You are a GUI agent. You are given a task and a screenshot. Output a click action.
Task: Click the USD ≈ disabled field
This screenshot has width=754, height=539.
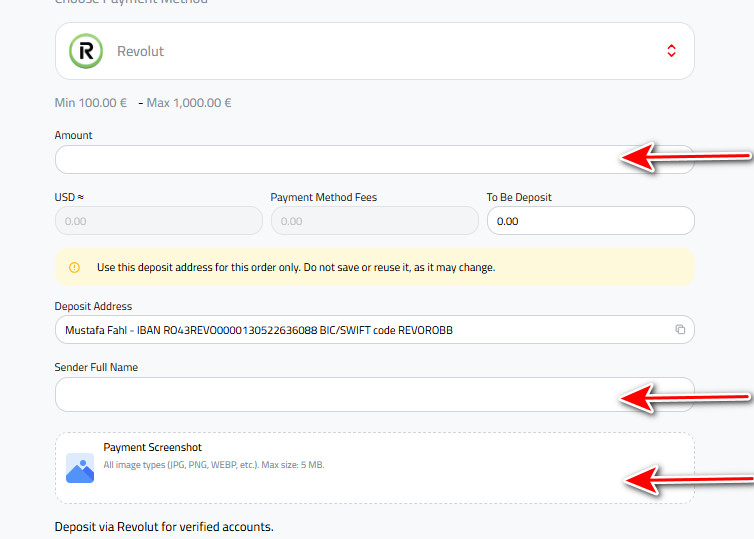159,221
